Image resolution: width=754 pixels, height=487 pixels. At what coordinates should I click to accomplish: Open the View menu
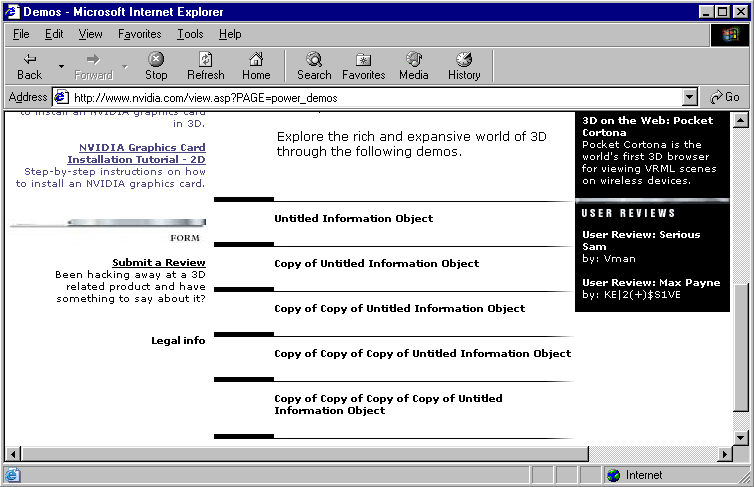(x=90, y=34)
